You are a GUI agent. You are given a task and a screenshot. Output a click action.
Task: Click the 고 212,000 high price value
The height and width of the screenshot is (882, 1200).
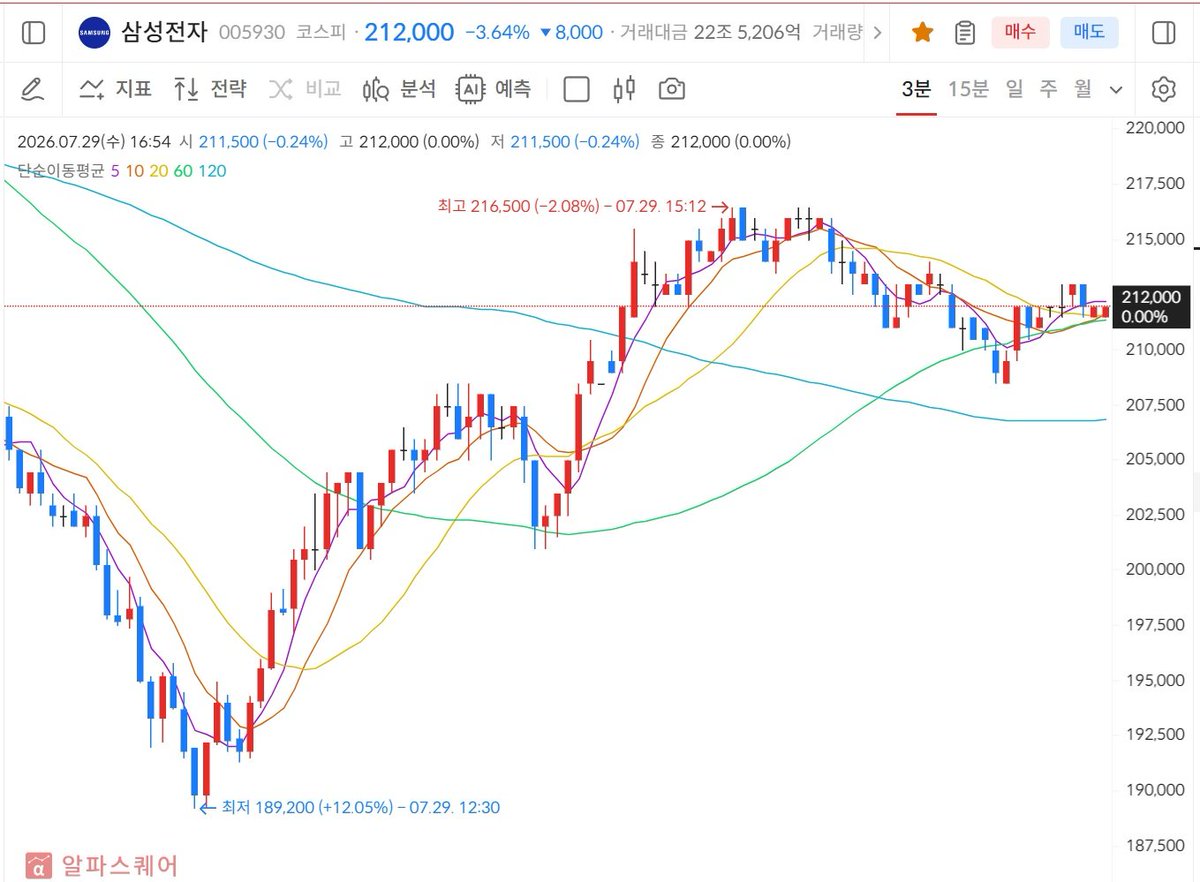tap(409, 142)
